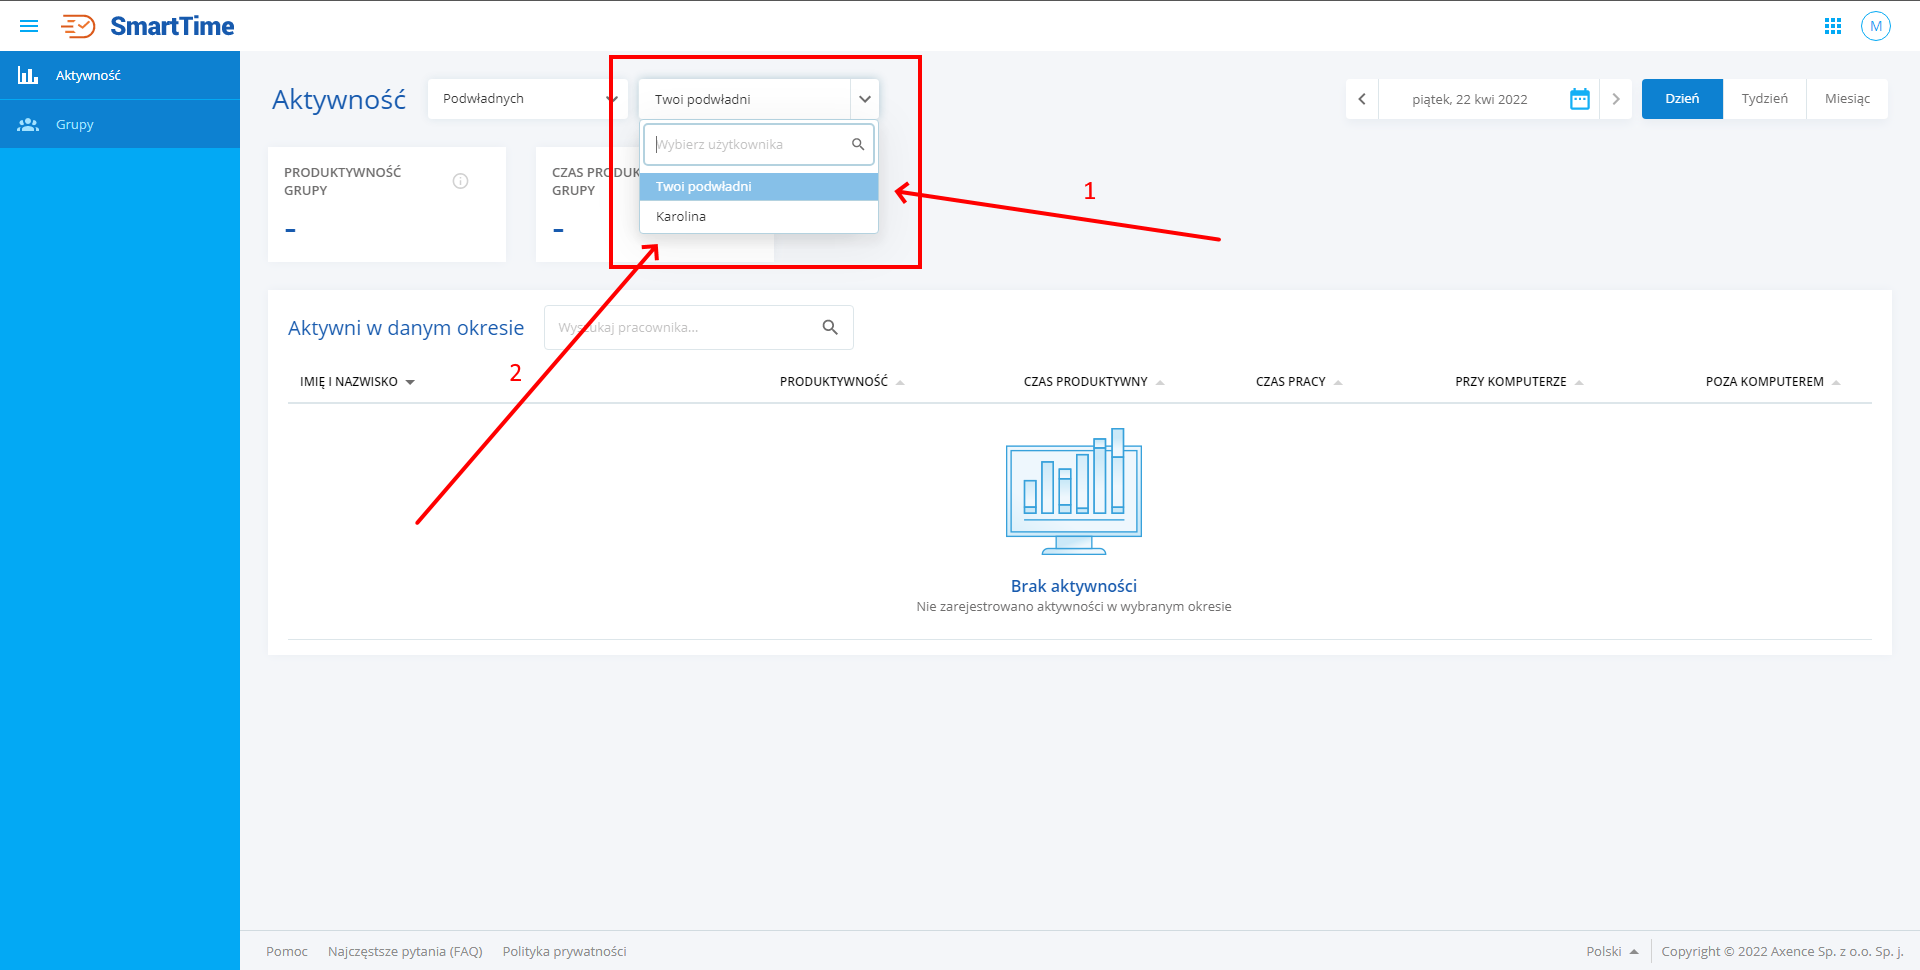
Task: Open the calendar date picker icon
Action: [1579, 99]
